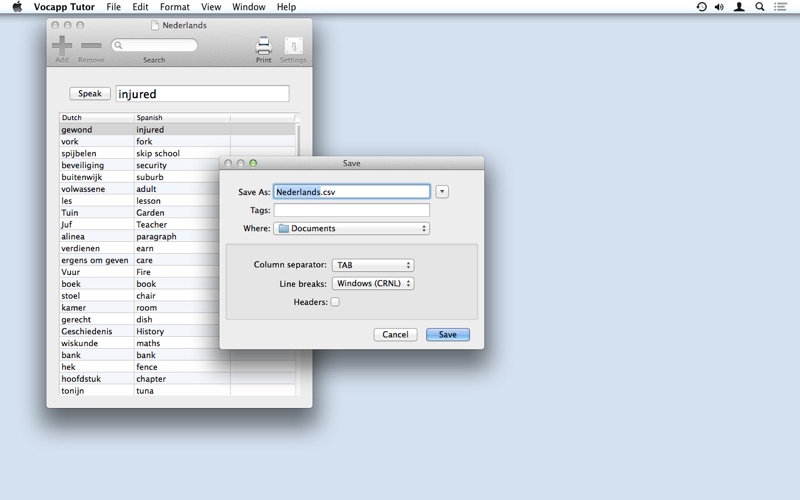Viewport: 800px width, 500px height.
Task: Click the vocabulary list vertical scrollbar
Action: [298, 259]
